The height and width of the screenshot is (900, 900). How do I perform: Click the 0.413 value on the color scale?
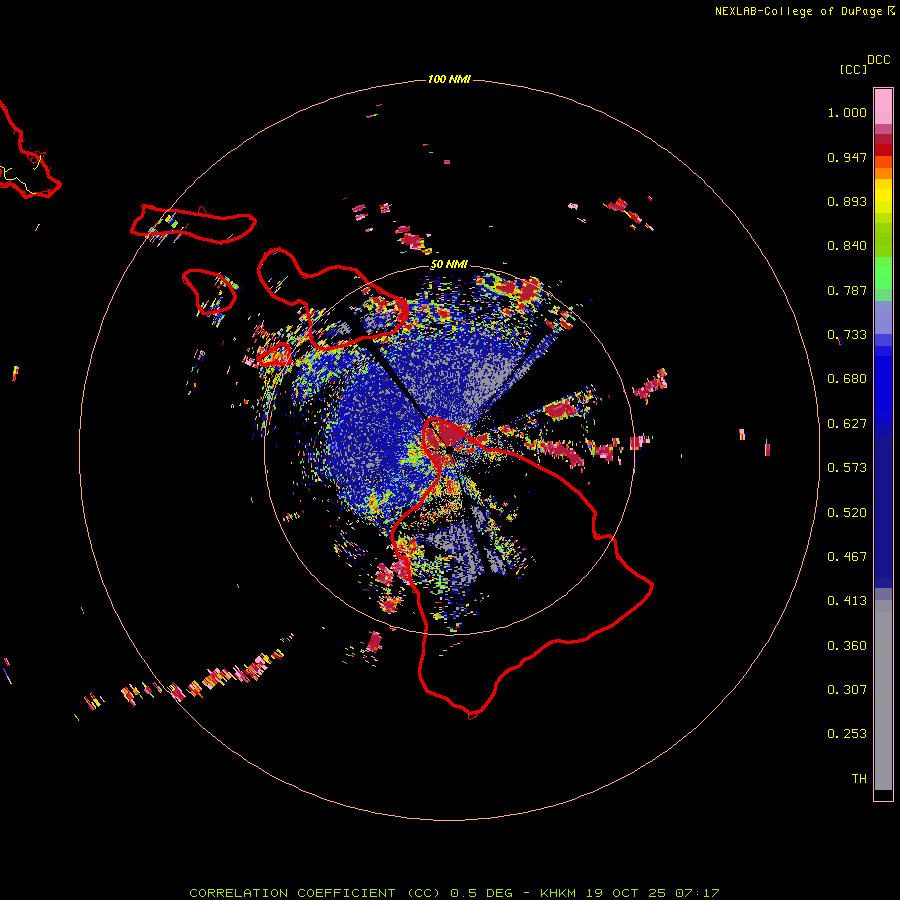tap(847, 601)
